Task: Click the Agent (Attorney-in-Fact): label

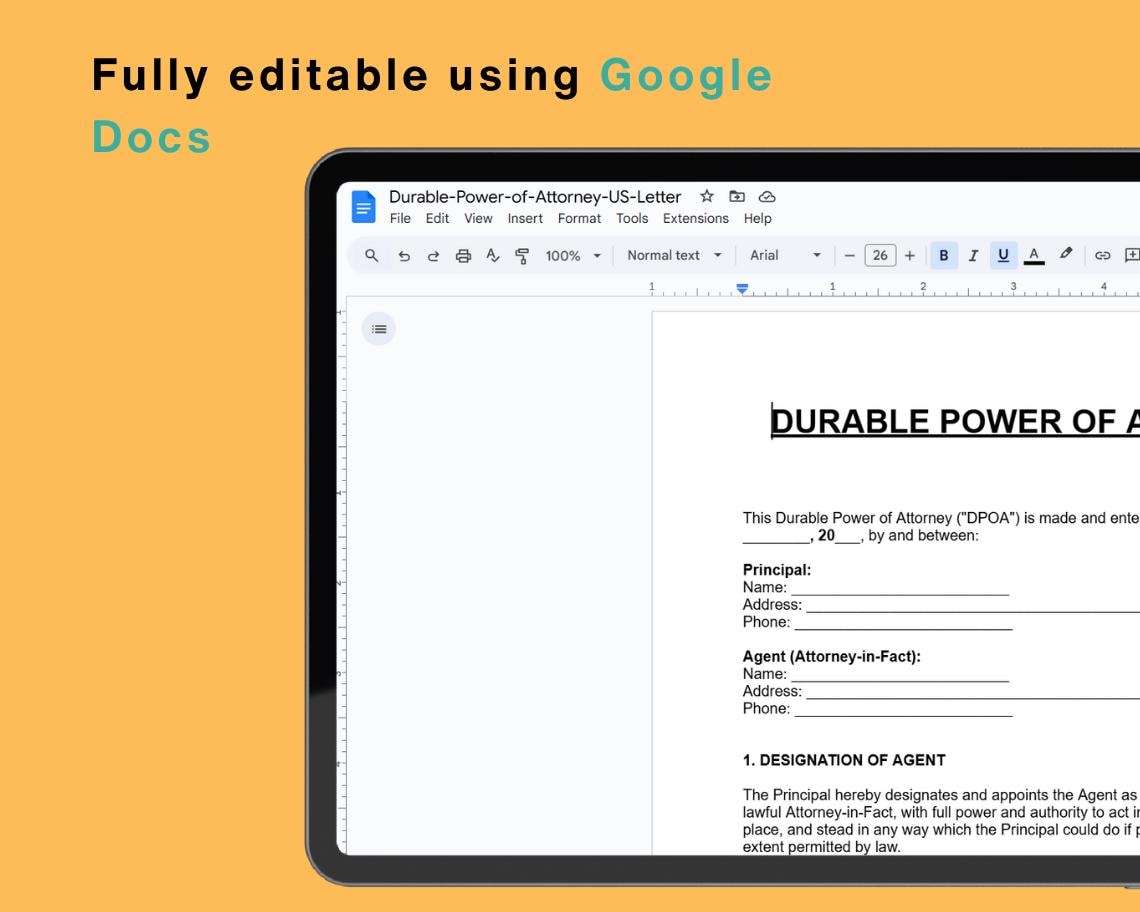Action: (832, 656)
